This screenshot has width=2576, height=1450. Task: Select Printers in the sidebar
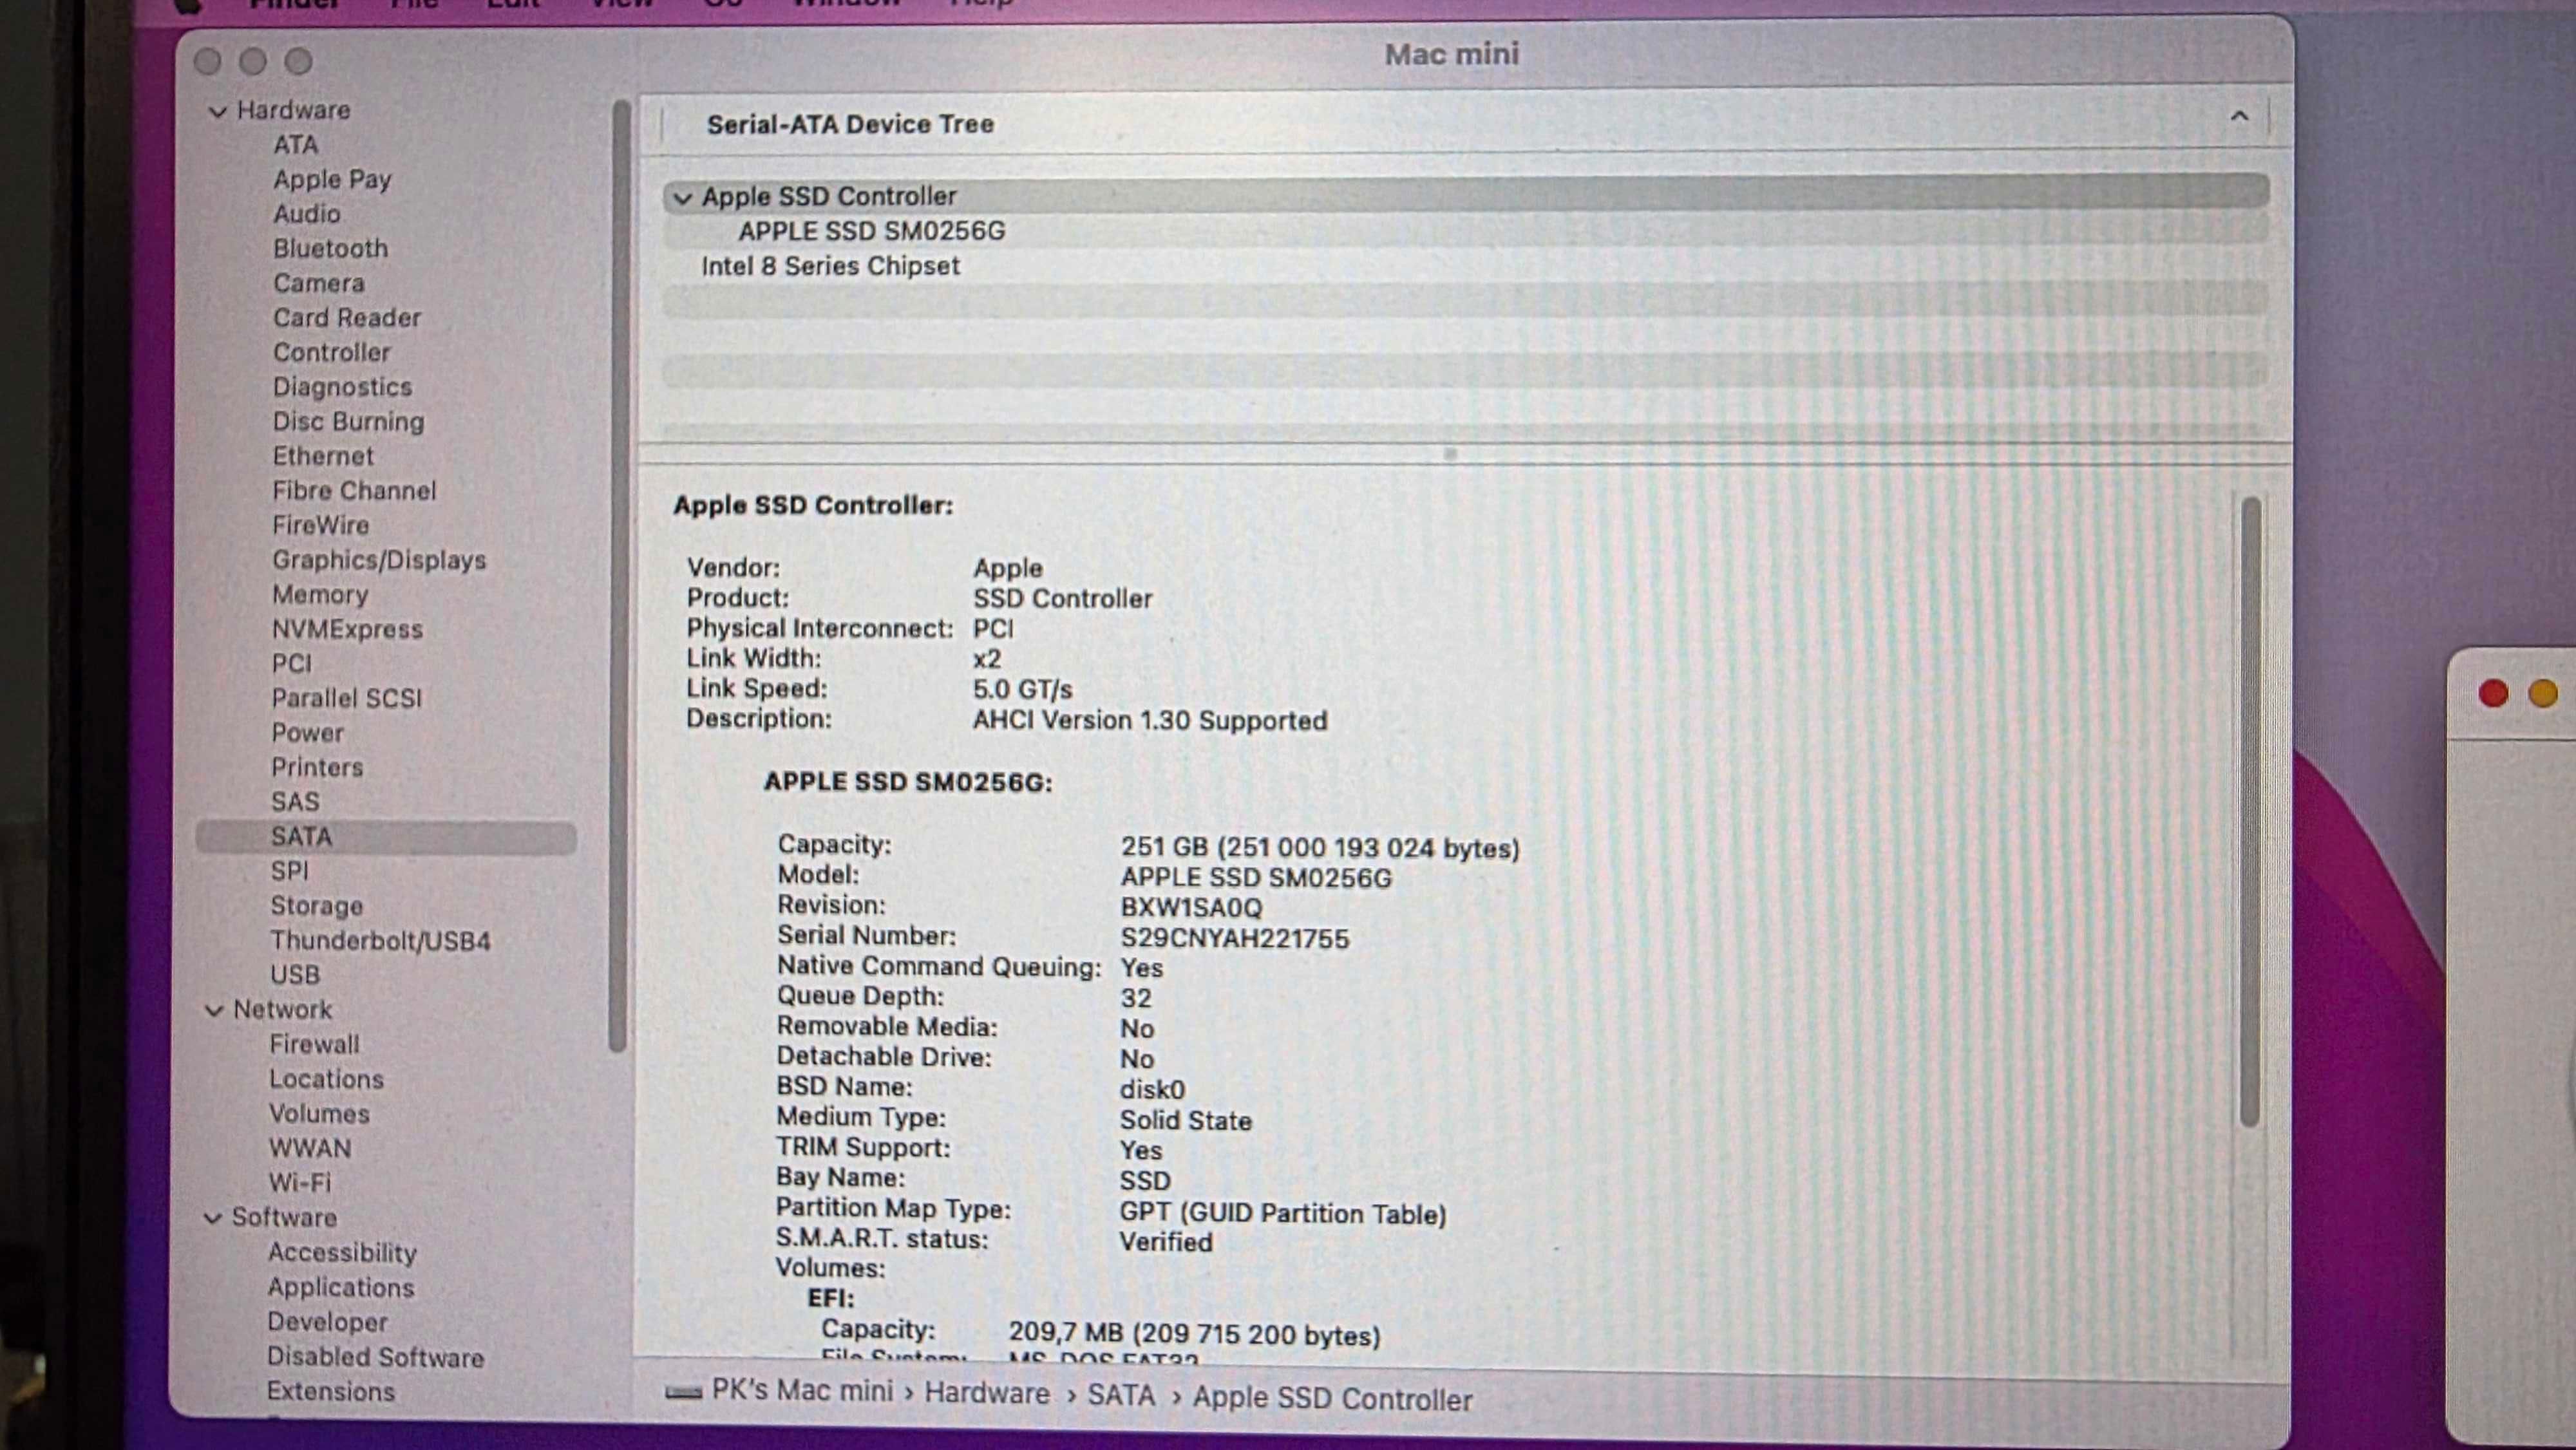[x=317, y=768]
